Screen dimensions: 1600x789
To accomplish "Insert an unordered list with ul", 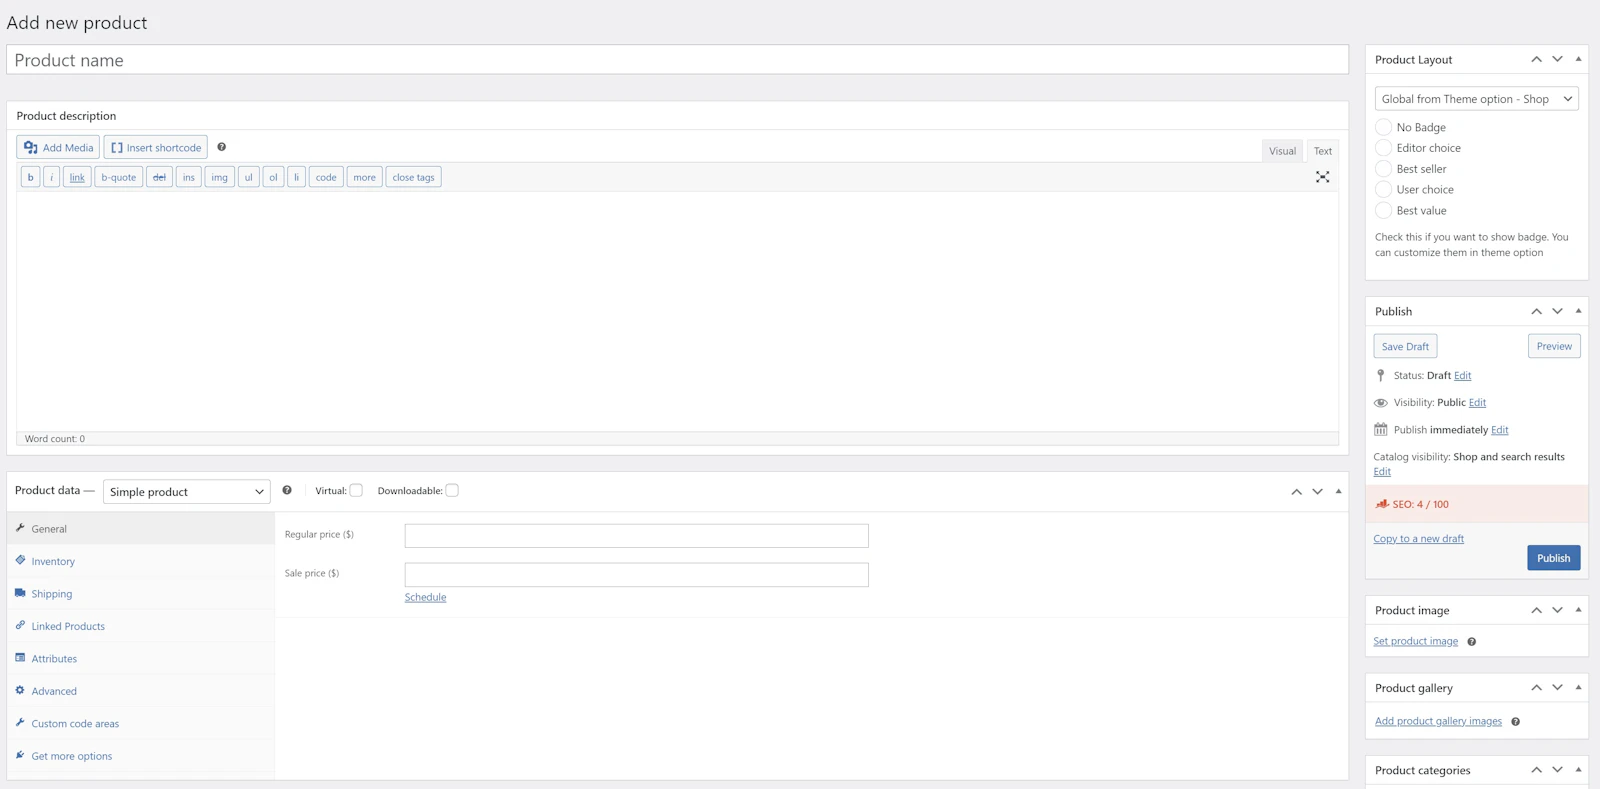I will click(249, 177).
